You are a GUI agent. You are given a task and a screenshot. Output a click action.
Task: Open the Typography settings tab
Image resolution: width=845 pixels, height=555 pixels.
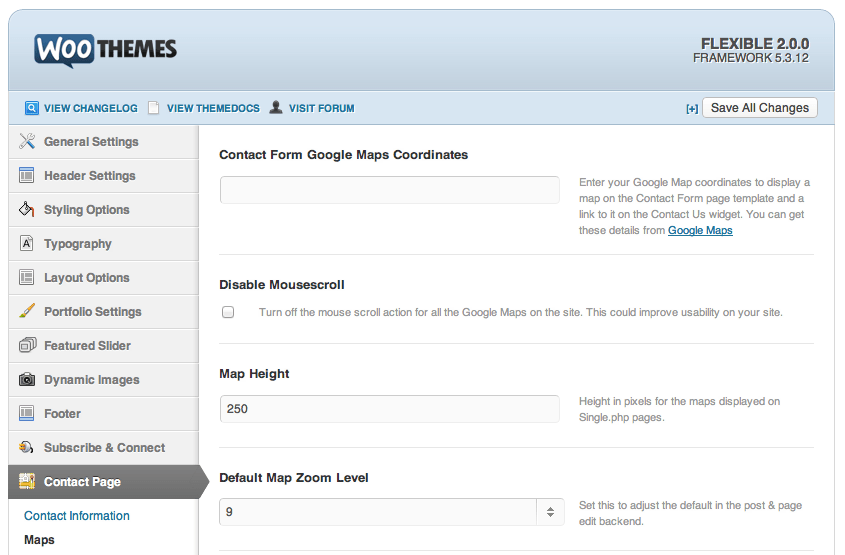pos(78,244)
